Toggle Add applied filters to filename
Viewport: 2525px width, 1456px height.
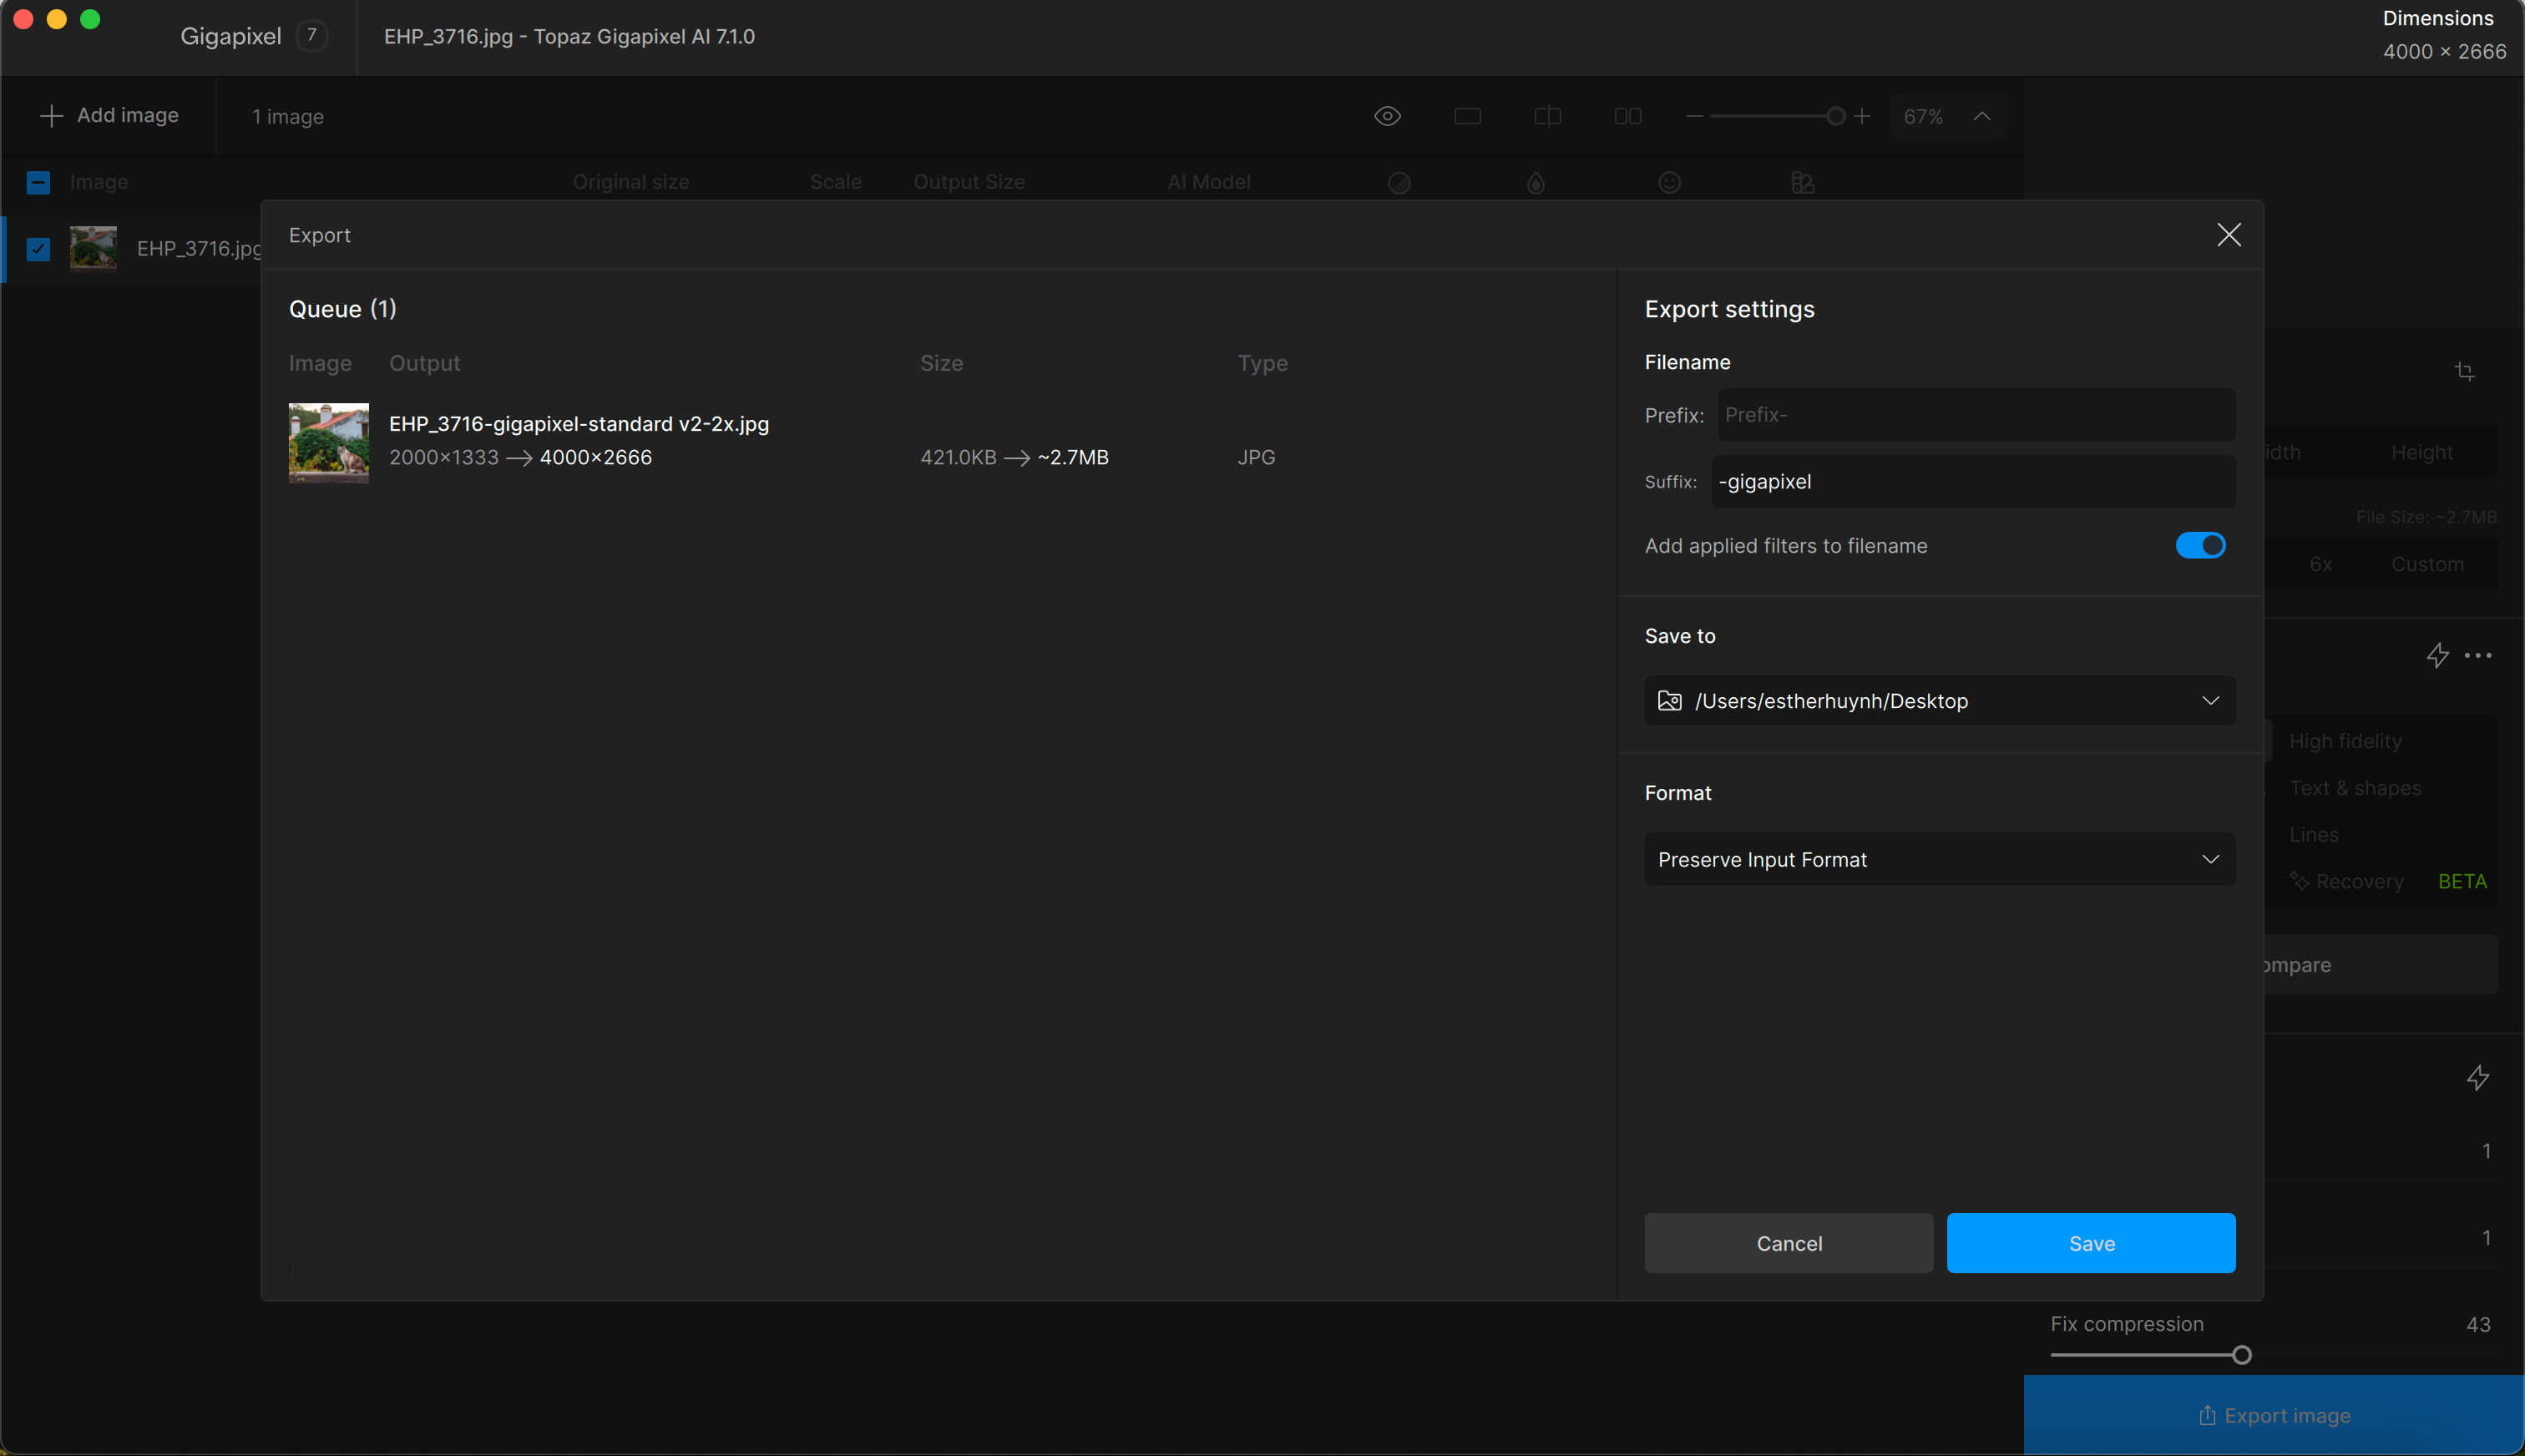(2200, 545)
